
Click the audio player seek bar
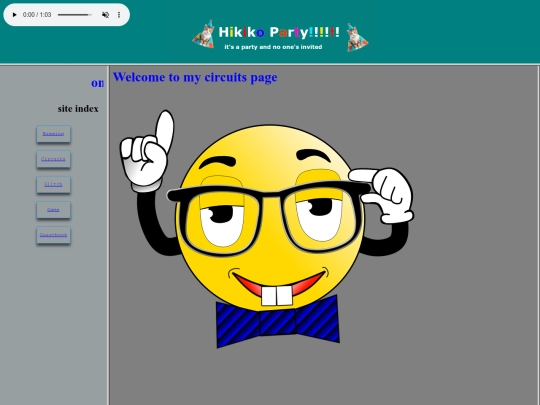[x=75, y=15]
